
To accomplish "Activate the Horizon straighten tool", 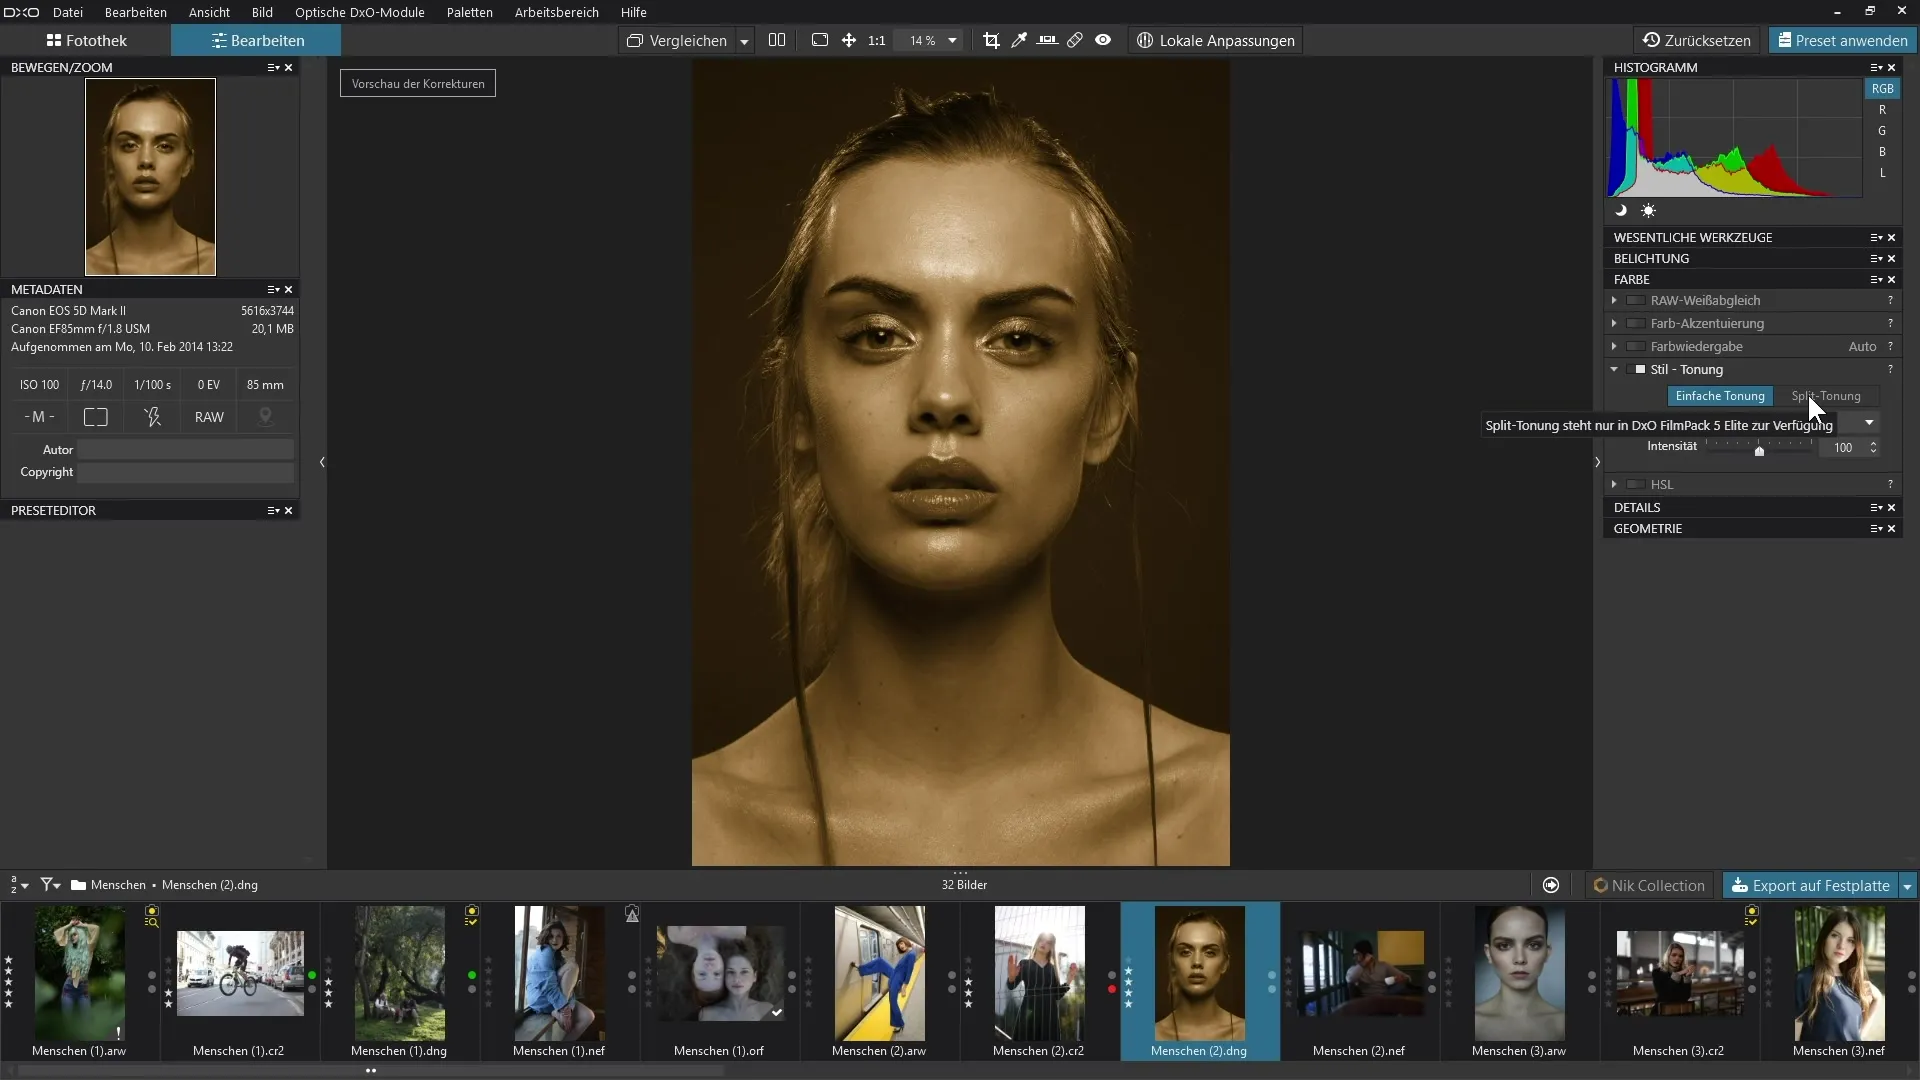I will click(1047, 40).
